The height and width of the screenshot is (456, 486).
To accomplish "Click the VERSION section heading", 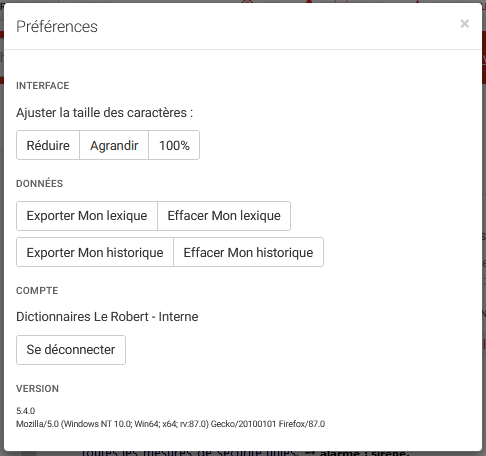I will click(x=37, y=389).
